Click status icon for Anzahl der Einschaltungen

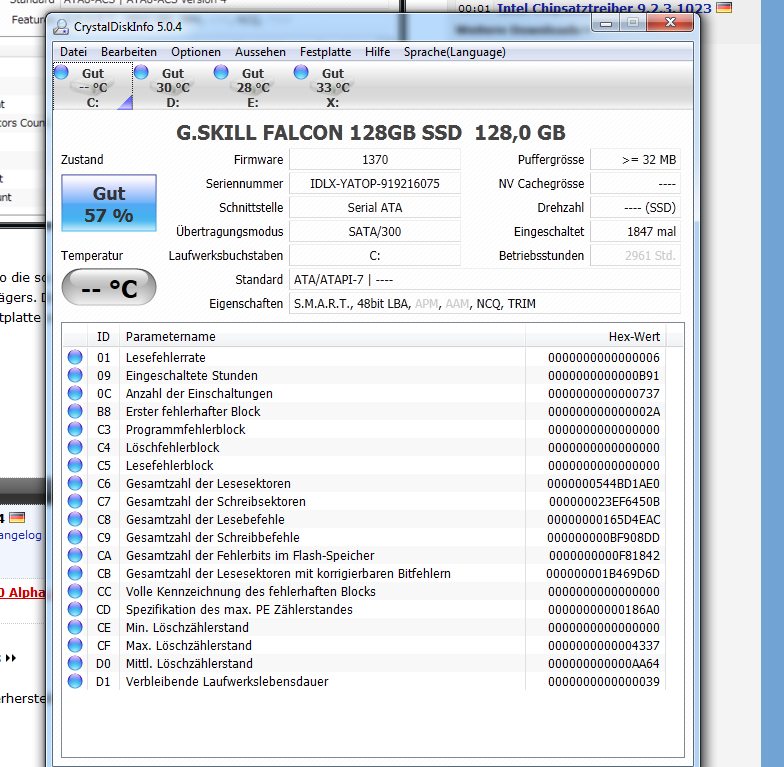(75, 393)
